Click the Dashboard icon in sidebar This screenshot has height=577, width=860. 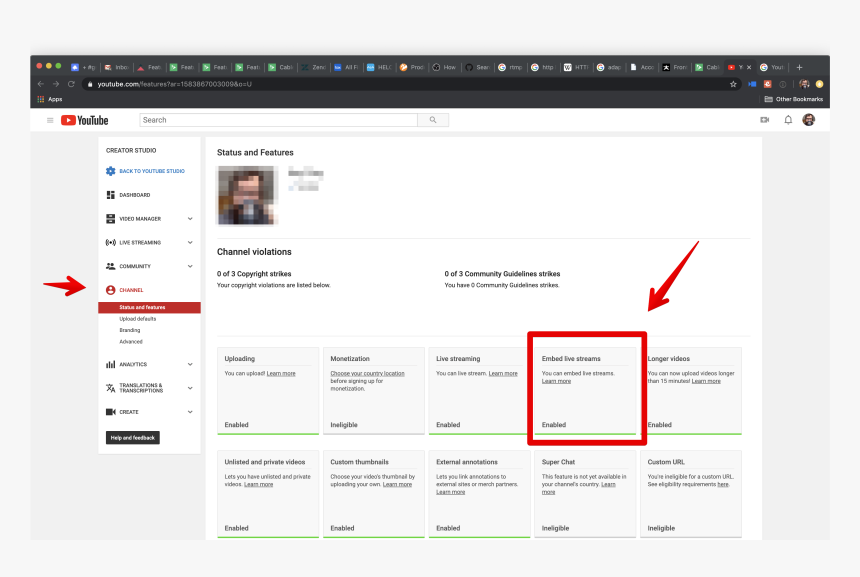pos(111,195)
